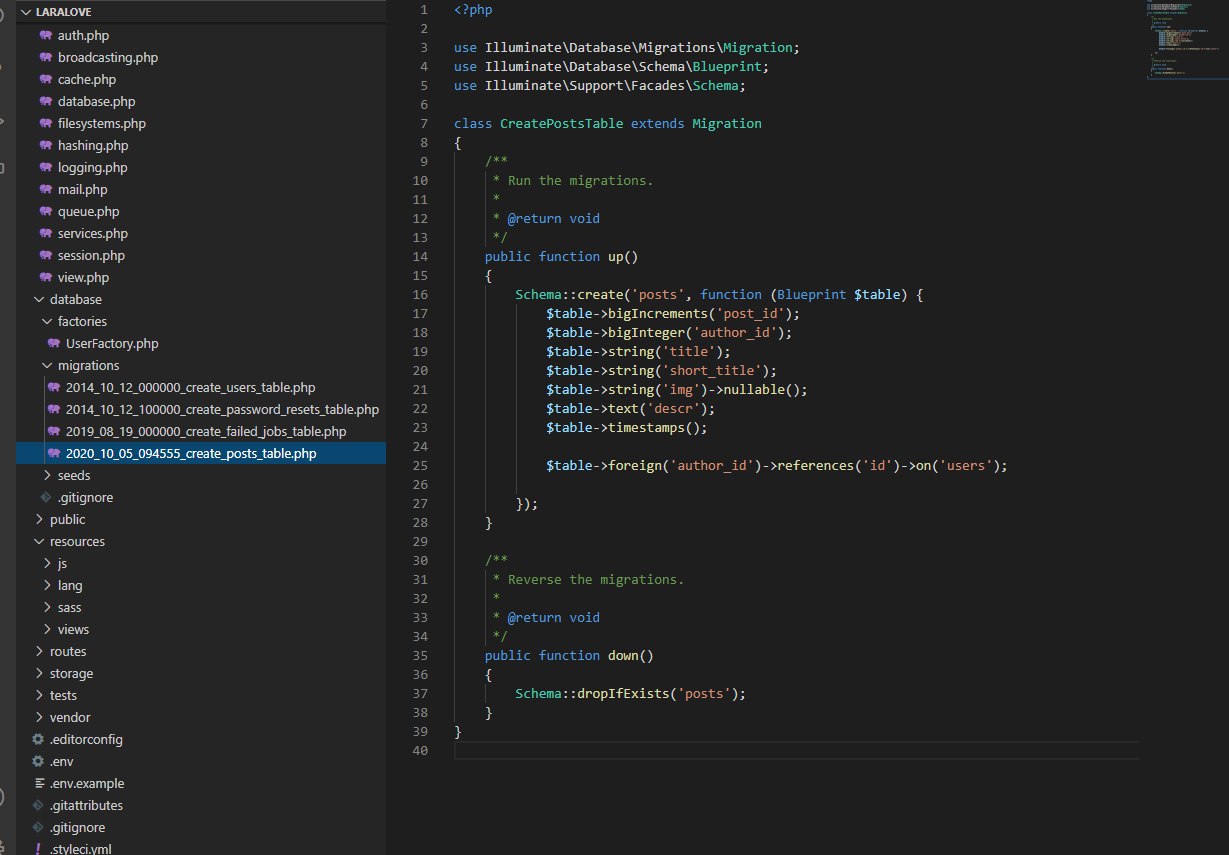
Task: Open .styleci.yml file
Action: (81, 849)
